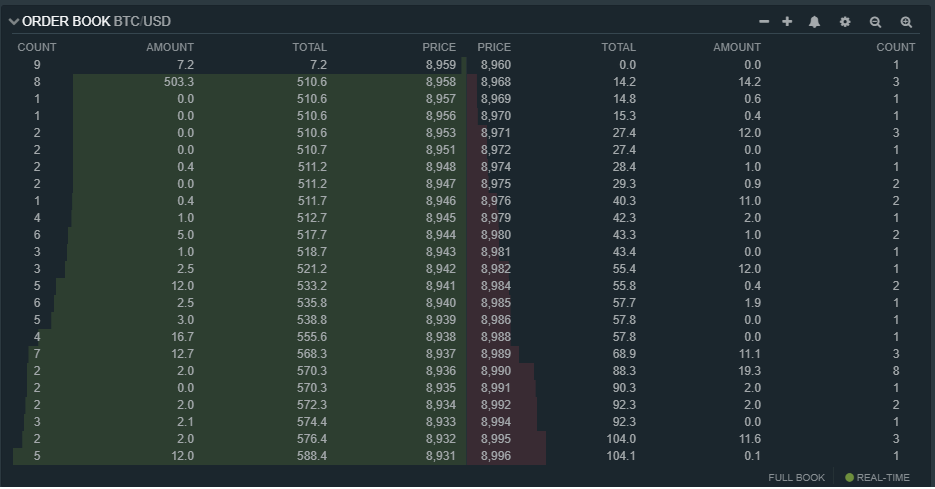The image size is (935, 489).
Task: Click the ask price 8,976
Action: pyautogui.click(x=495, y=201)
